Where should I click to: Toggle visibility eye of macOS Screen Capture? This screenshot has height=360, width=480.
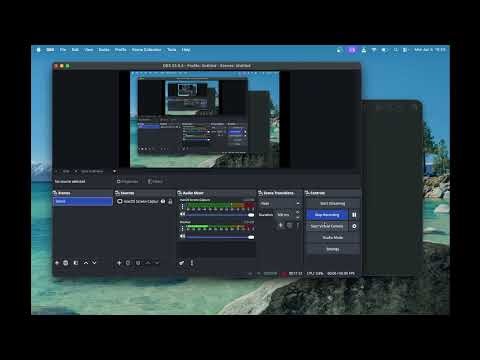pos(163,201)
